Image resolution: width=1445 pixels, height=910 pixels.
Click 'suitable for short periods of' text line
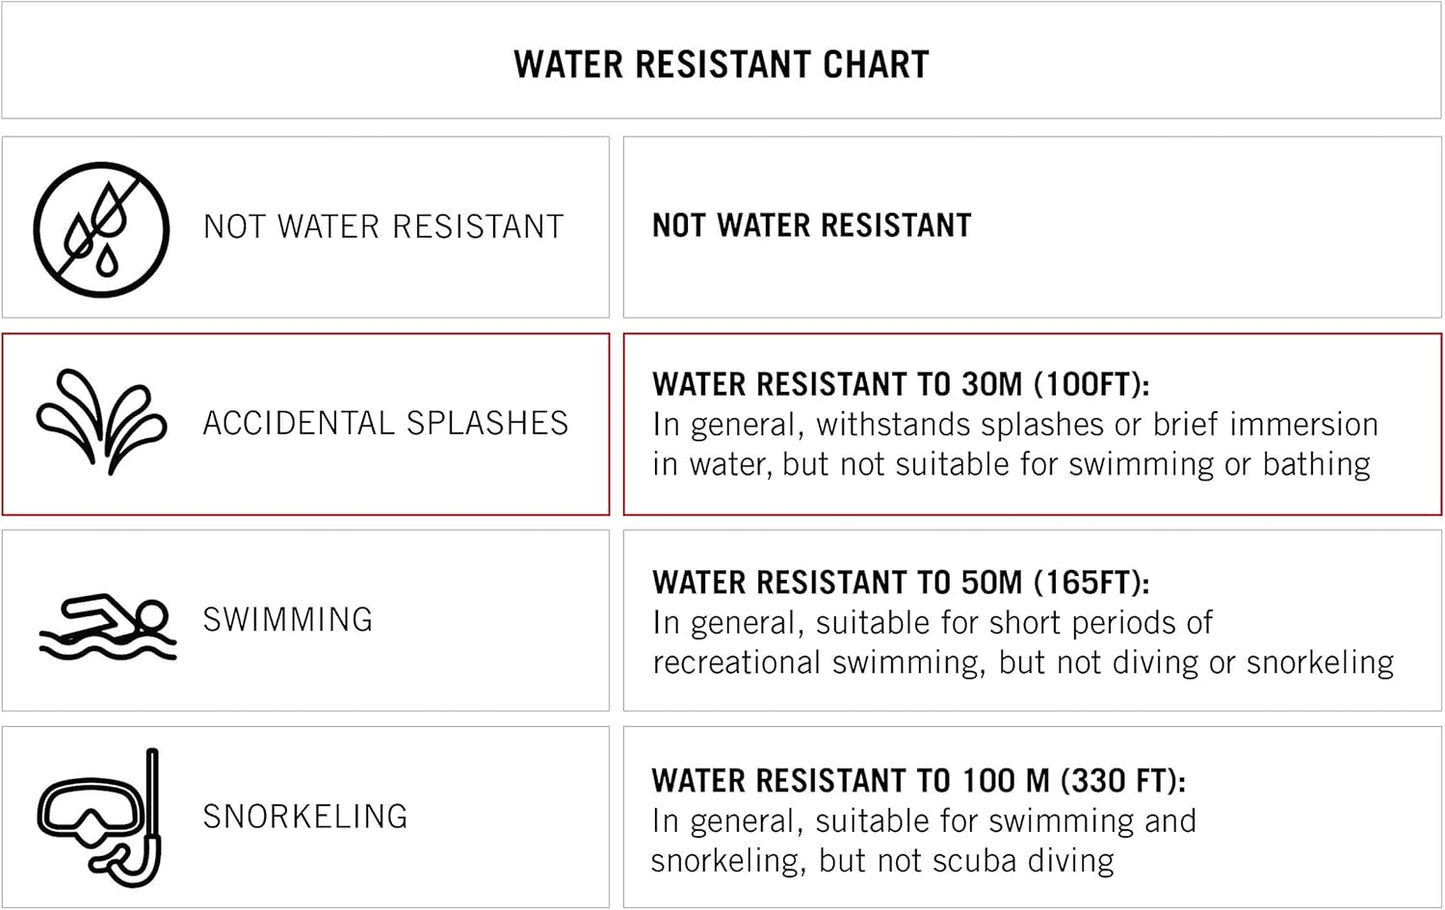point(932,623)
